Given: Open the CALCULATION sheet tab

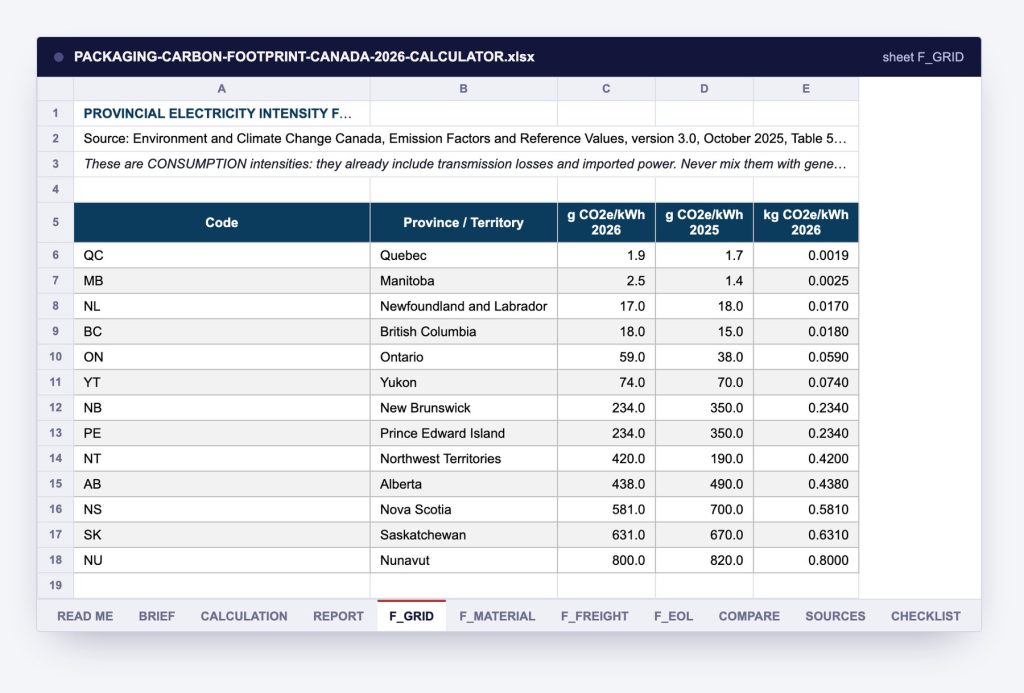Looking at the screenshot, I should [x=244, y=616].
